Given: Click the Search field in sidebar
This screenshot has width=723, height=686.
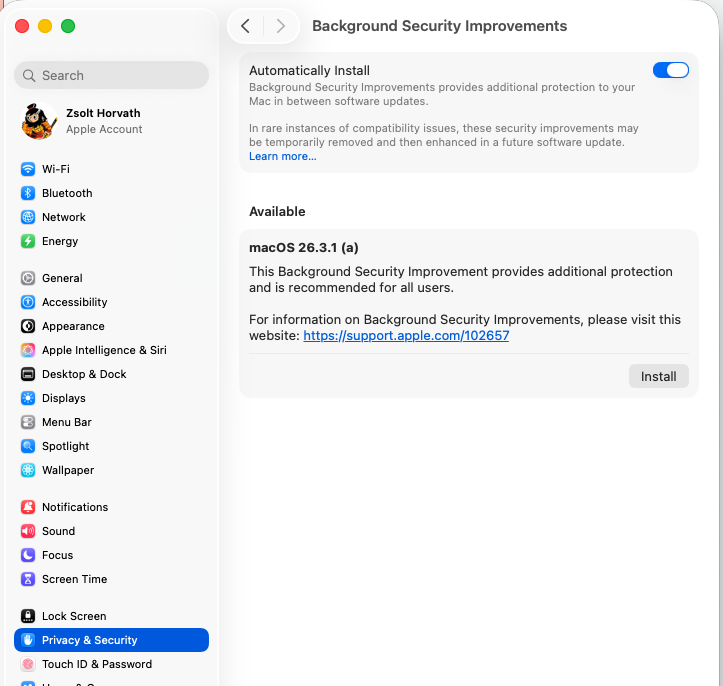Looking at the screenshot, I should [x=111, y=75].
